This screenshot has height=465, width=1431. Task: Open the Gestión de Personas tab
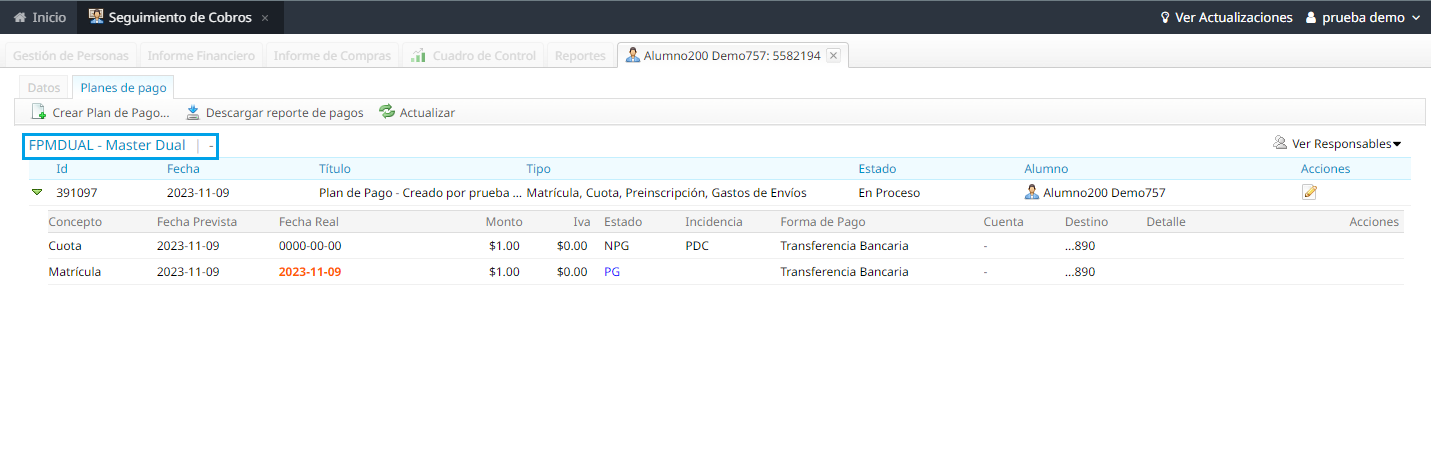70,56
